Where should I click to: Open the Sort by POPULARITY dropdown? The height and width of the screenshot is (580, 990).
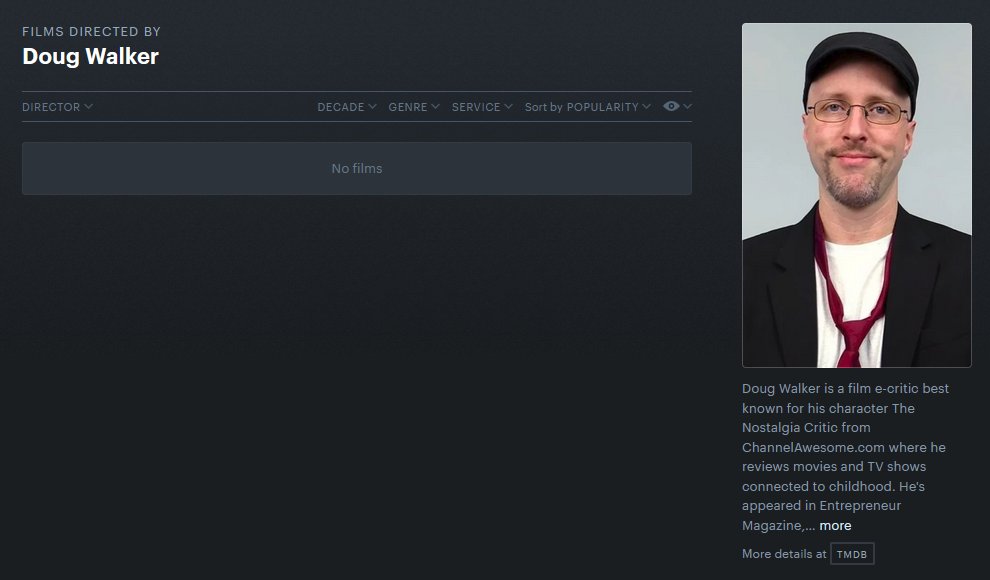point(587,107)
